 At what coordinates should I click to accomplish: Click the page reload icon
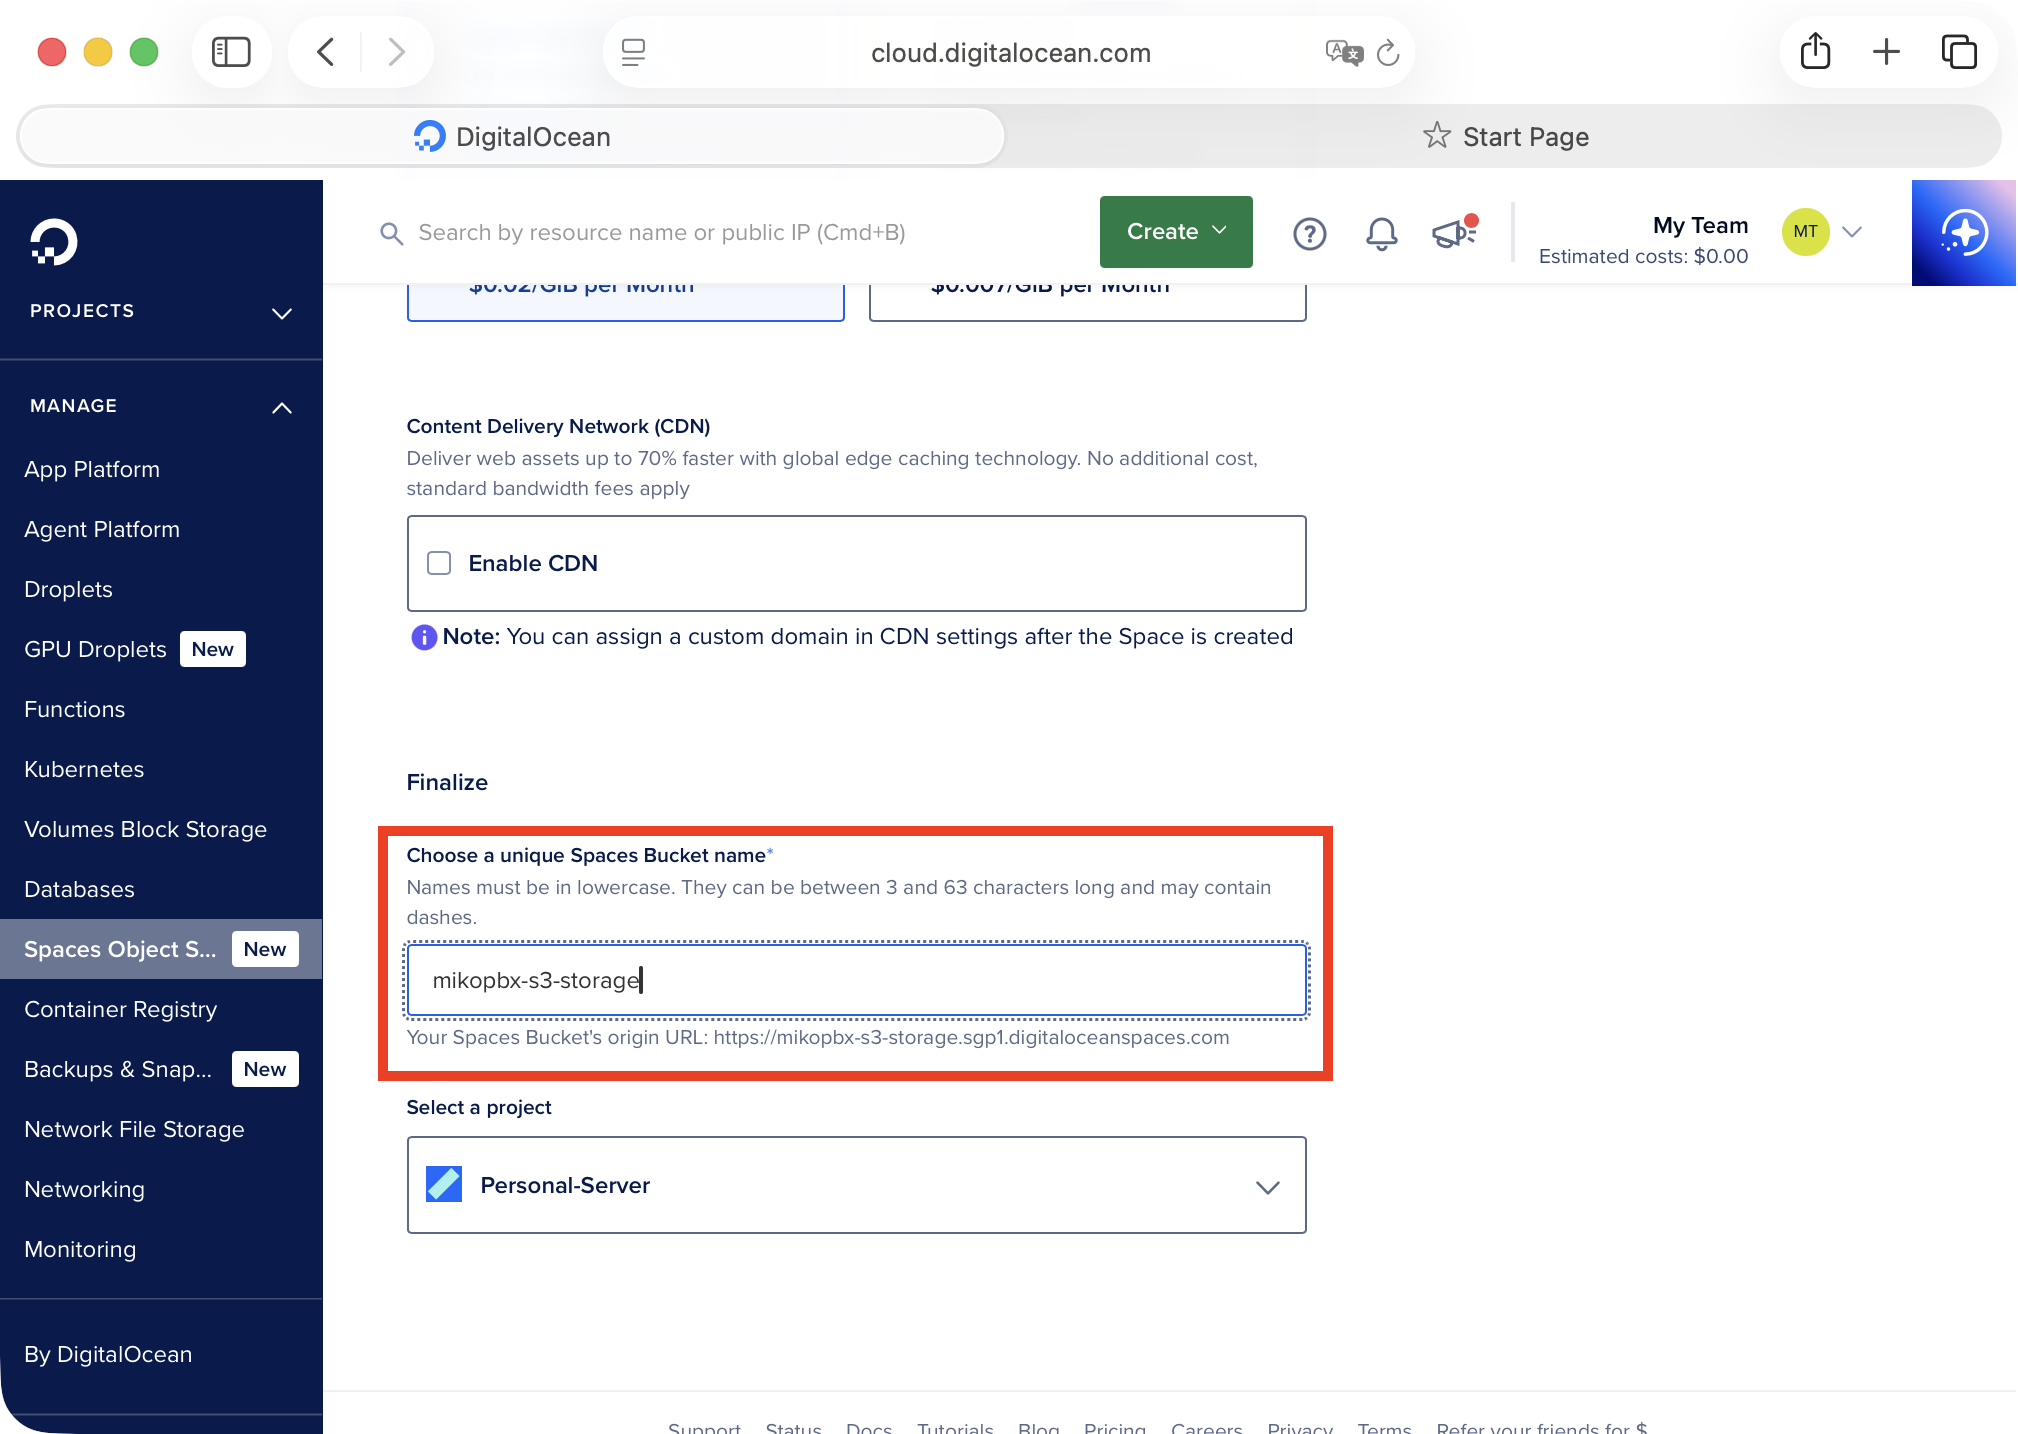tap(1388, 53)
